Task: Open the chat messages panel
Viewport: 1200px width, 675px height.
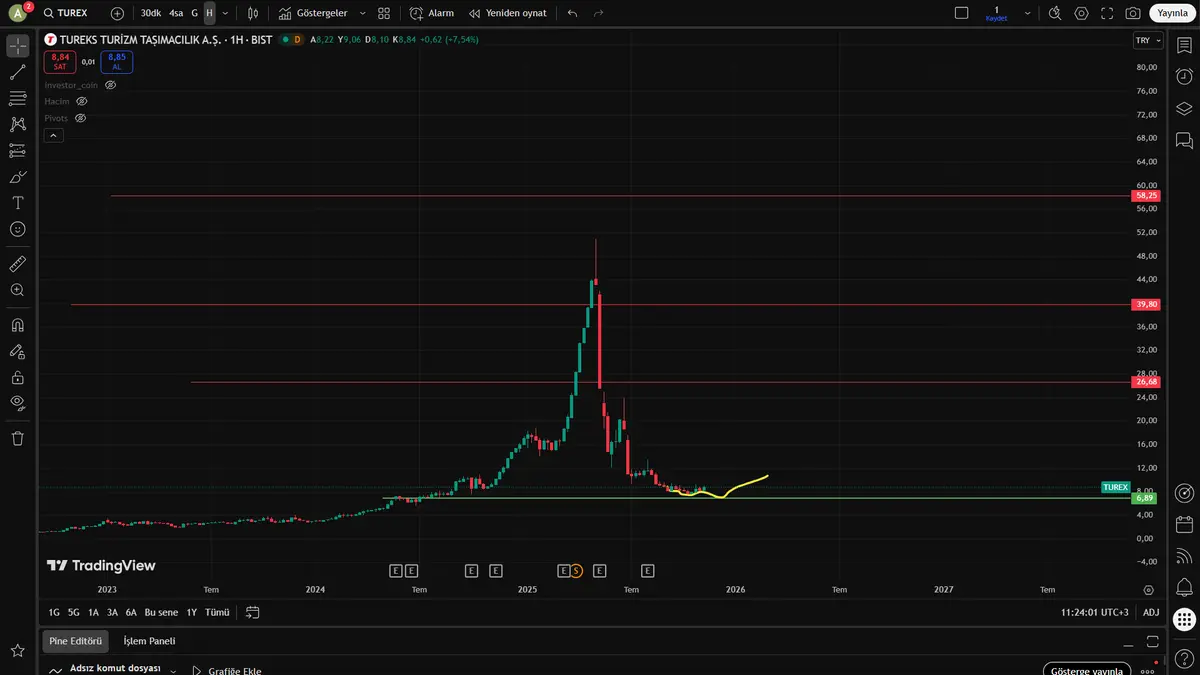Action: click(1184, 139)
